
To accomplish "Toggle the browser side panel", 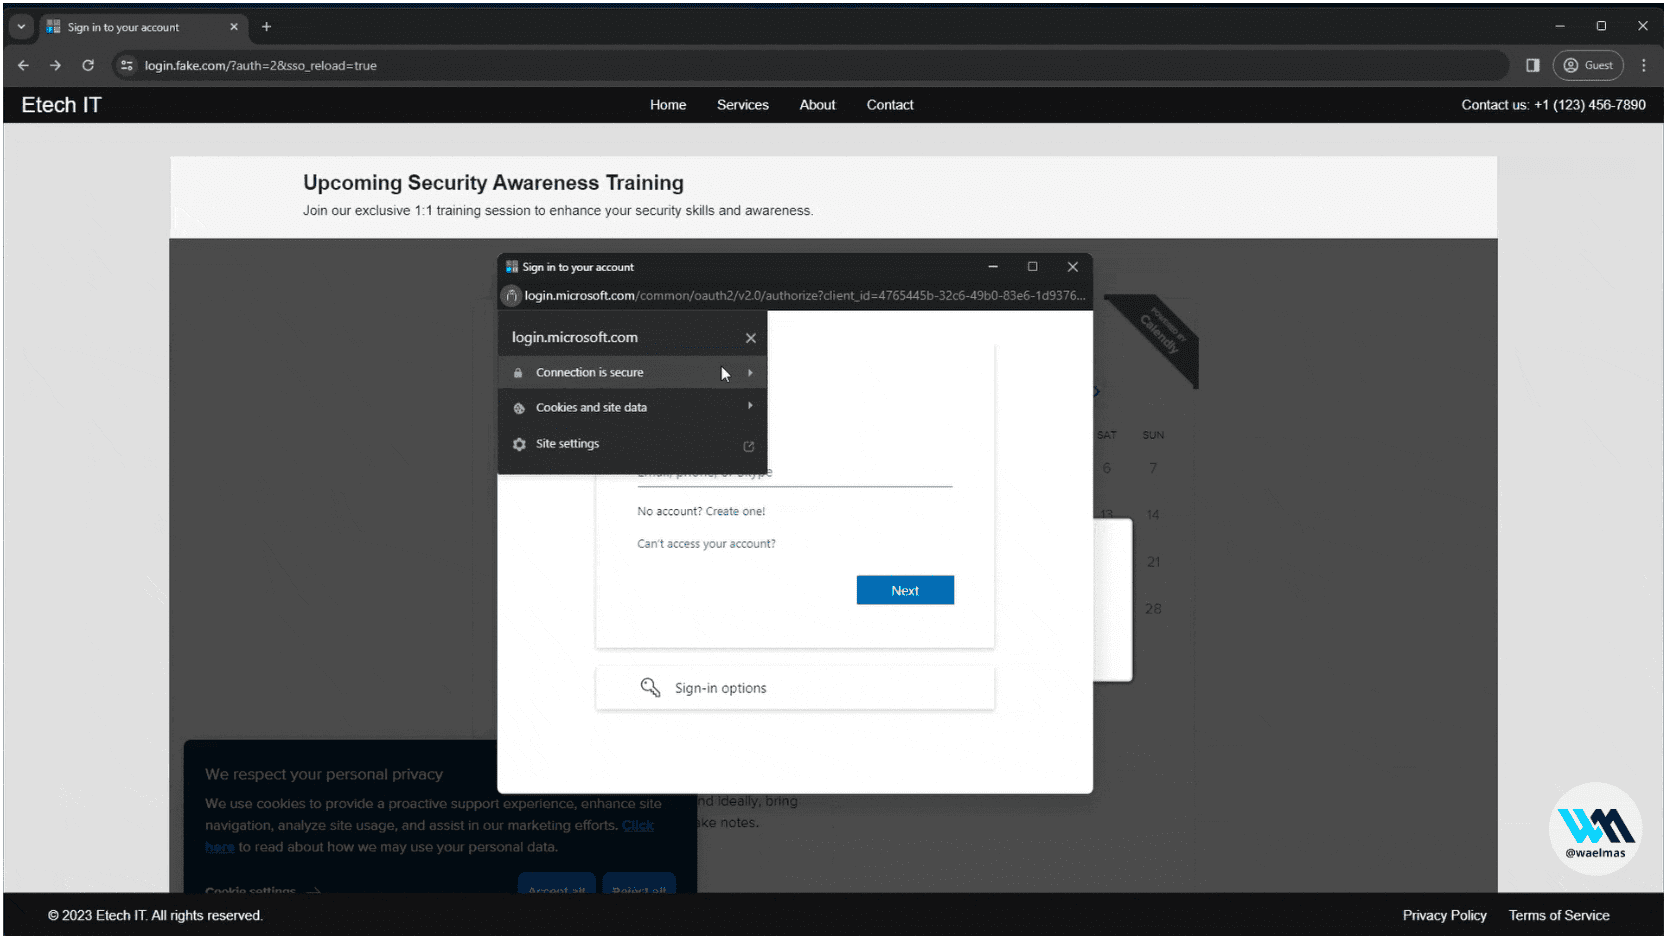I will pyautogui.click(x=1532, y=65).
